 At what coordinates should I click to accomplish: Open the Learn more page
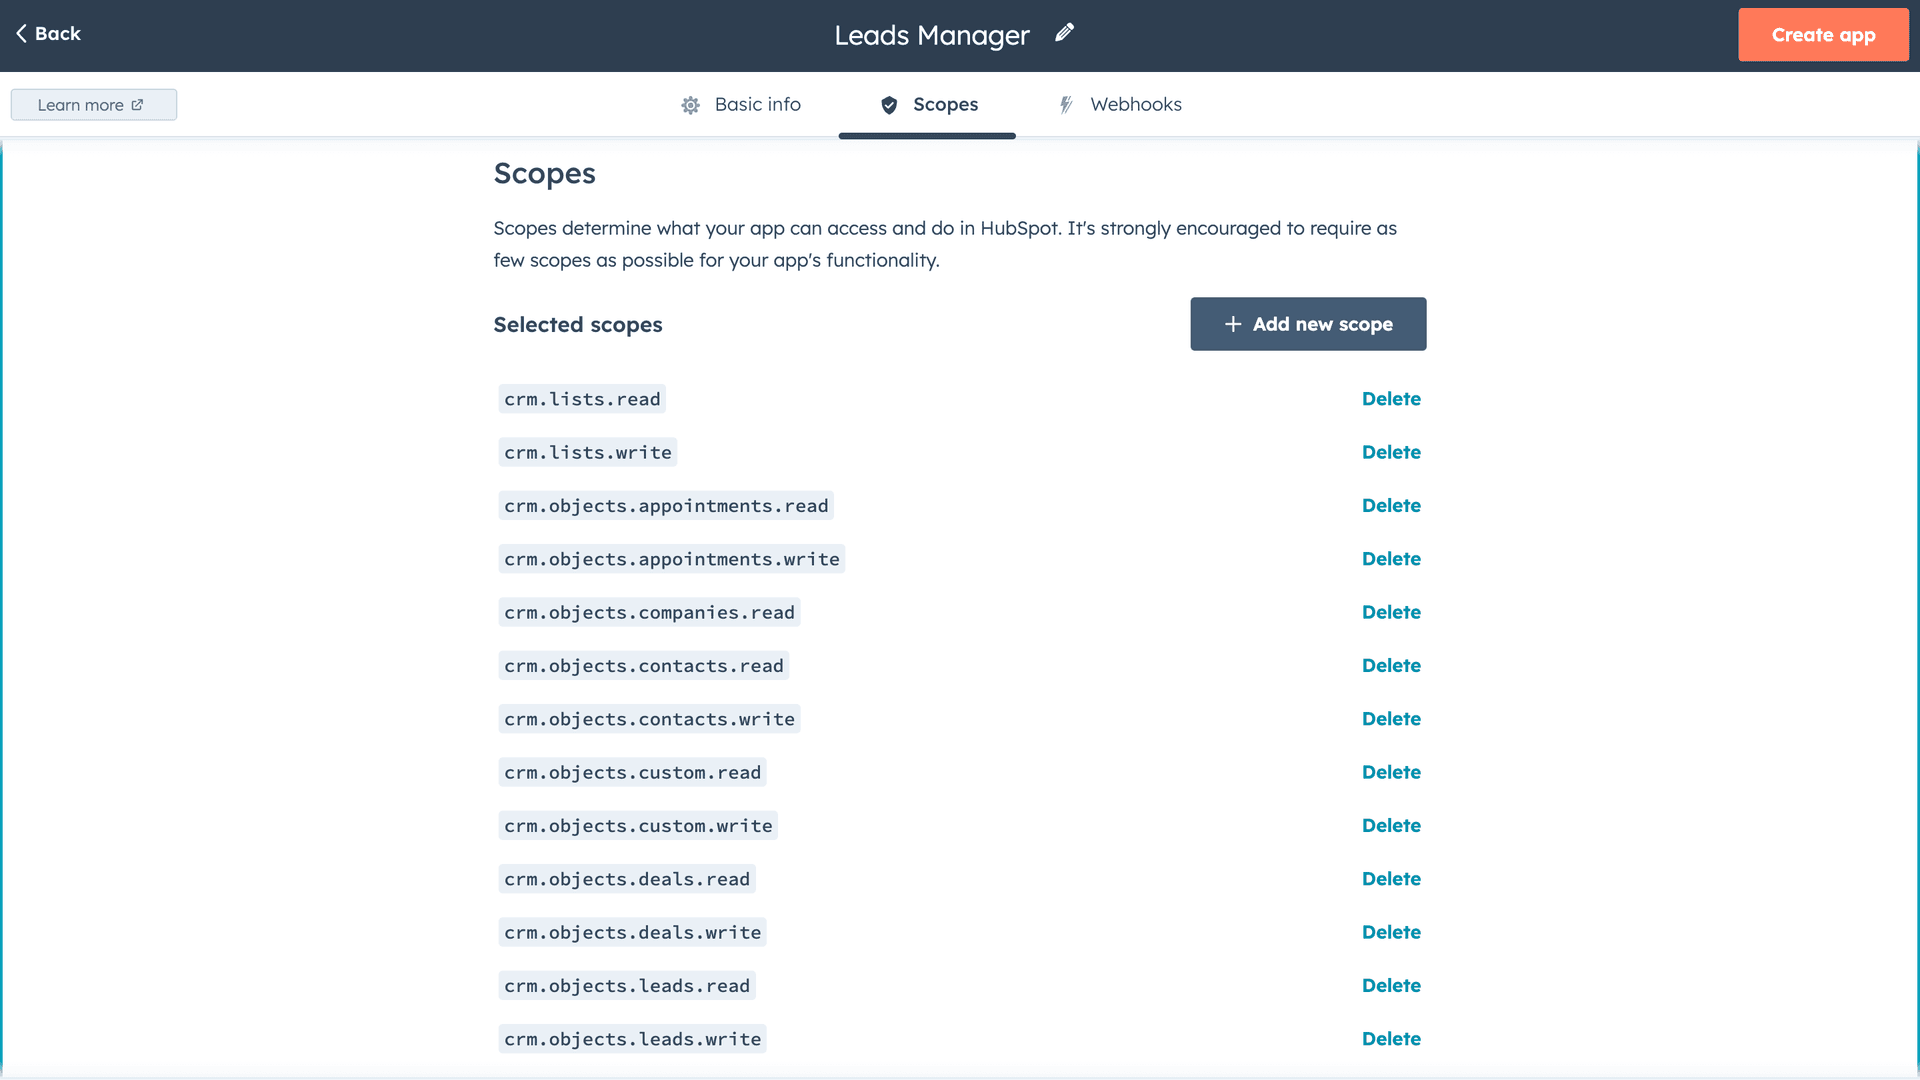tap(82, 104)
